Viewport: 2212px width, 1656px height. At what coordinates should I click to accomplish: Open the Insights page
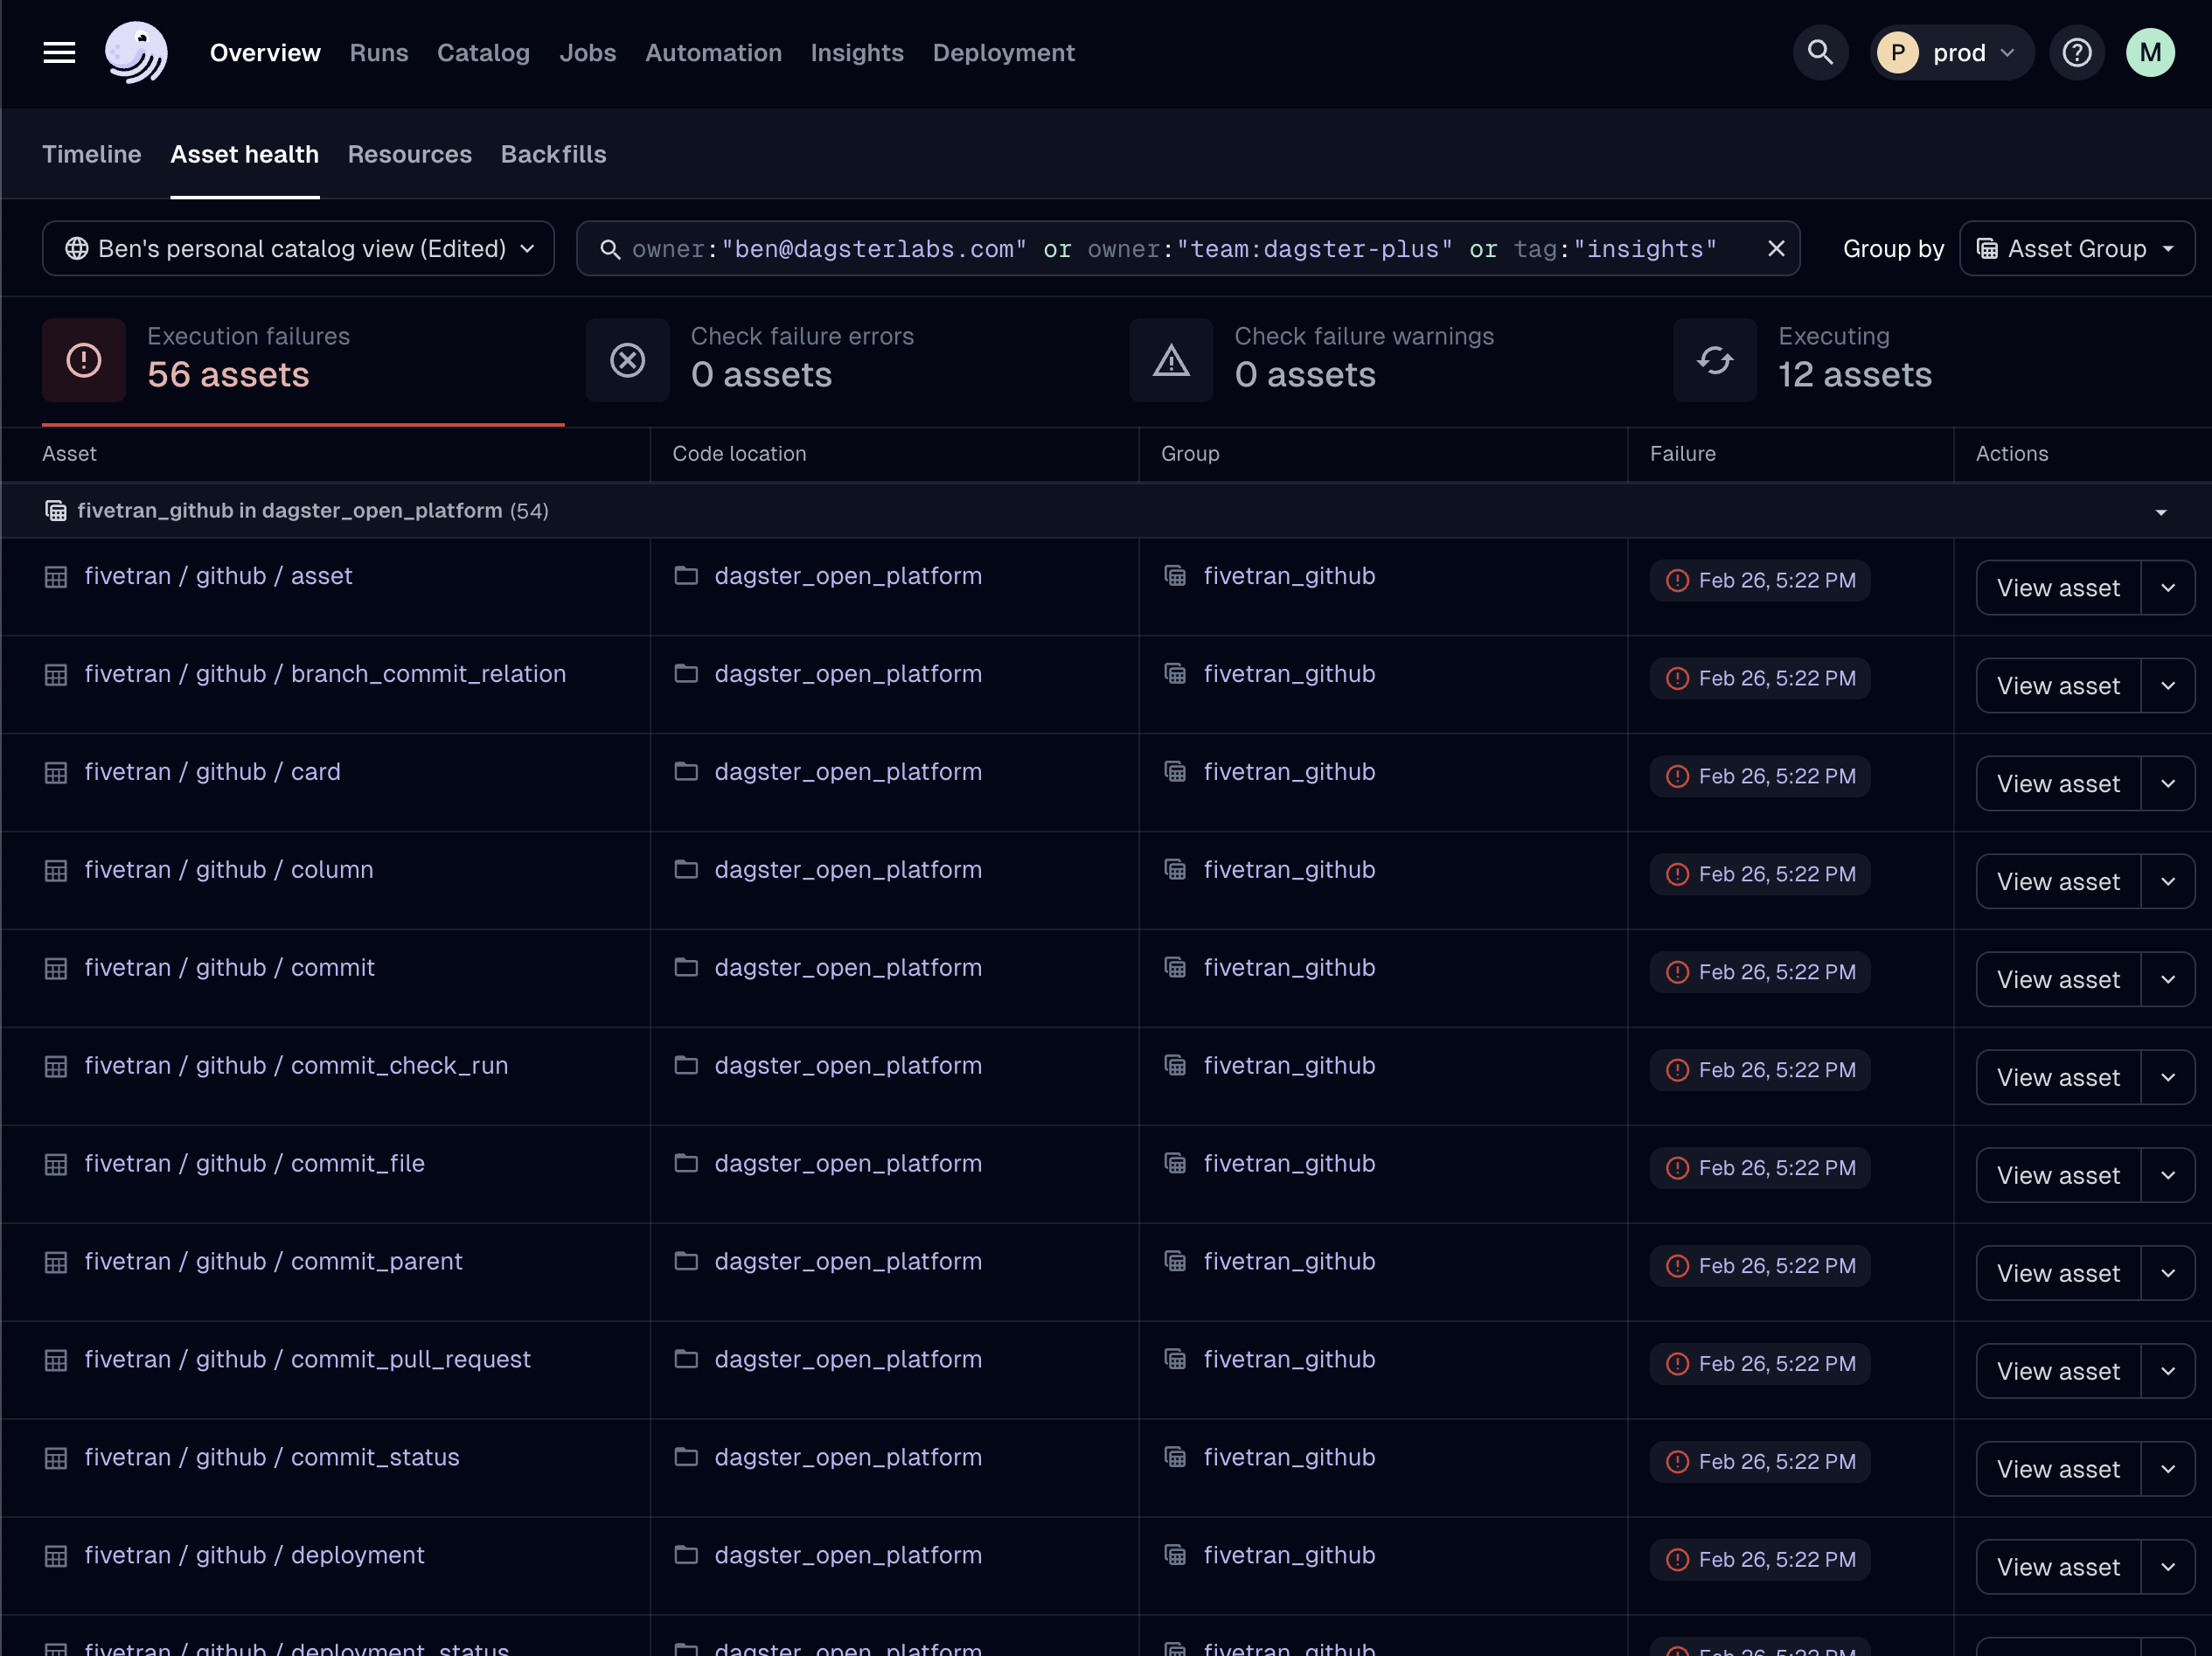click(857, 53)
